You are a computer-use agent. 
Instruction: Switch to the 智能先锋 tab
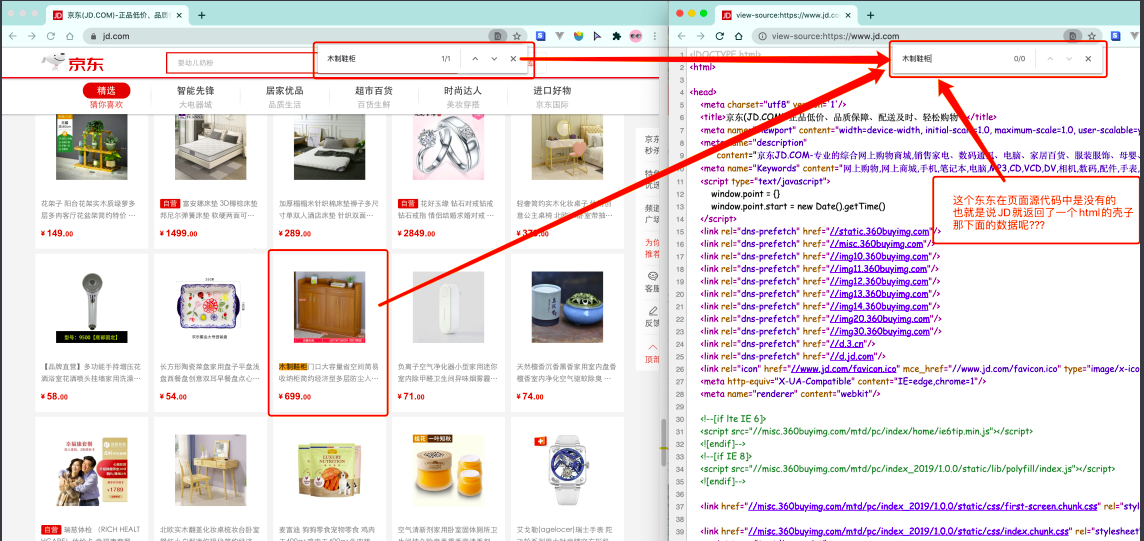[196, 96]
